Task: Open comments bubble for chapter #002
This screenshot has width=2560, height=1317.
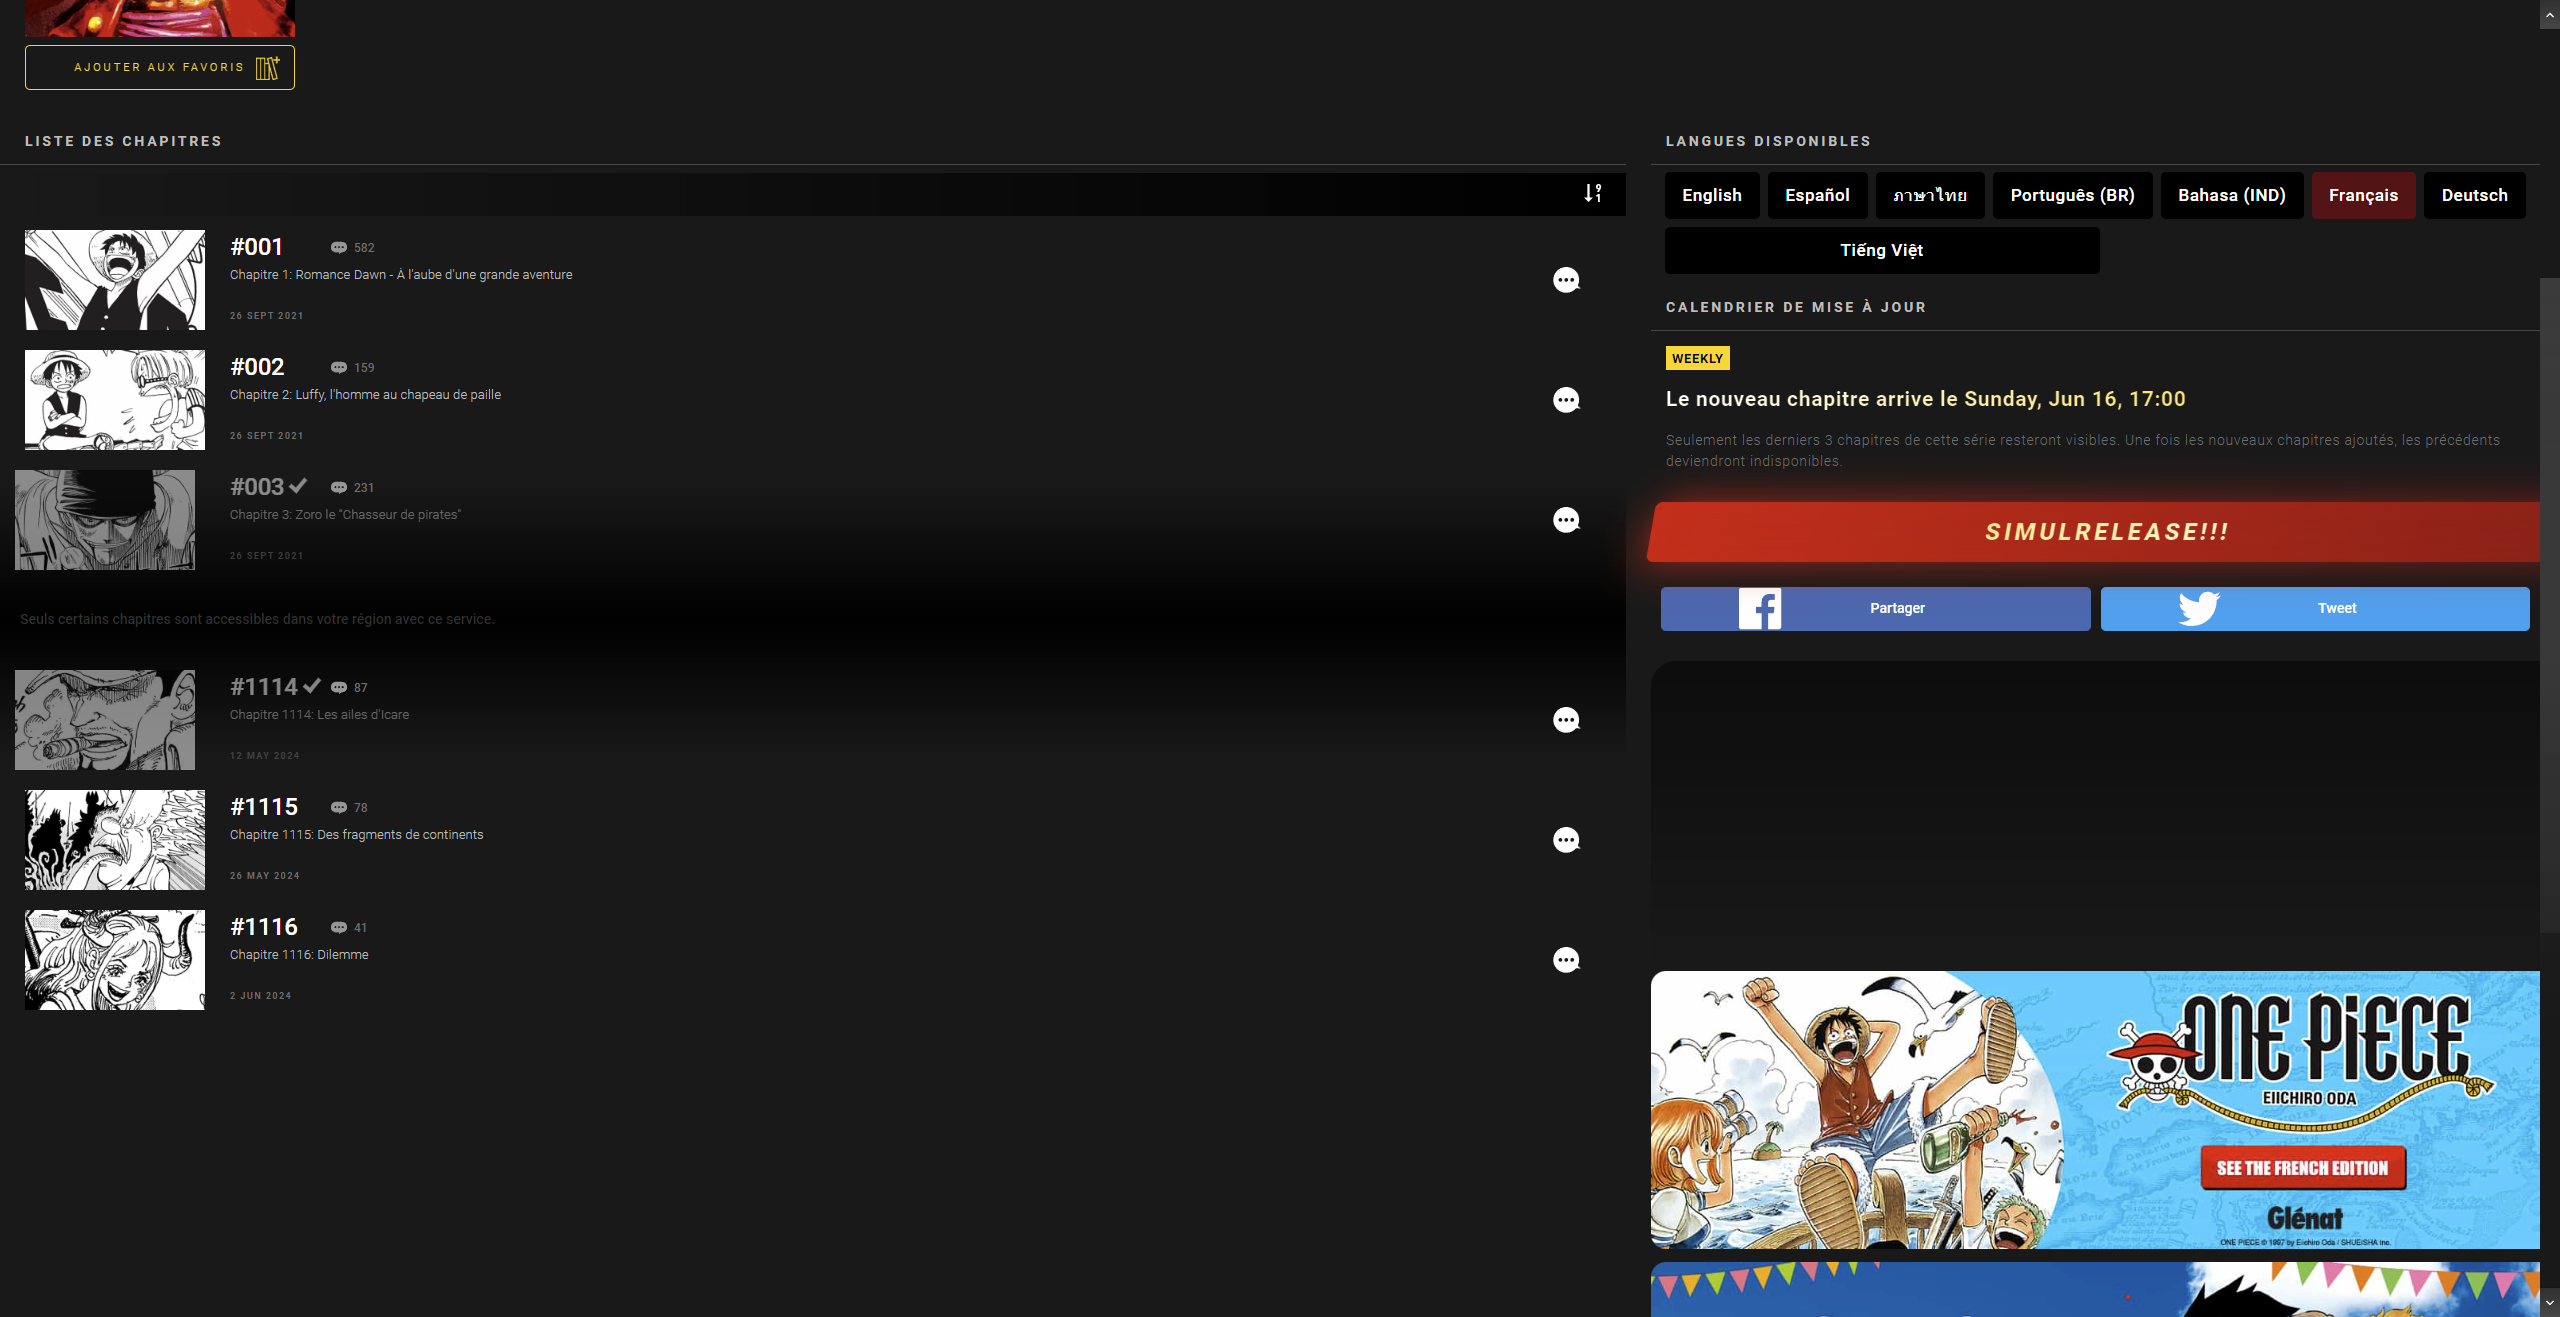Action: pos(1566,400)
